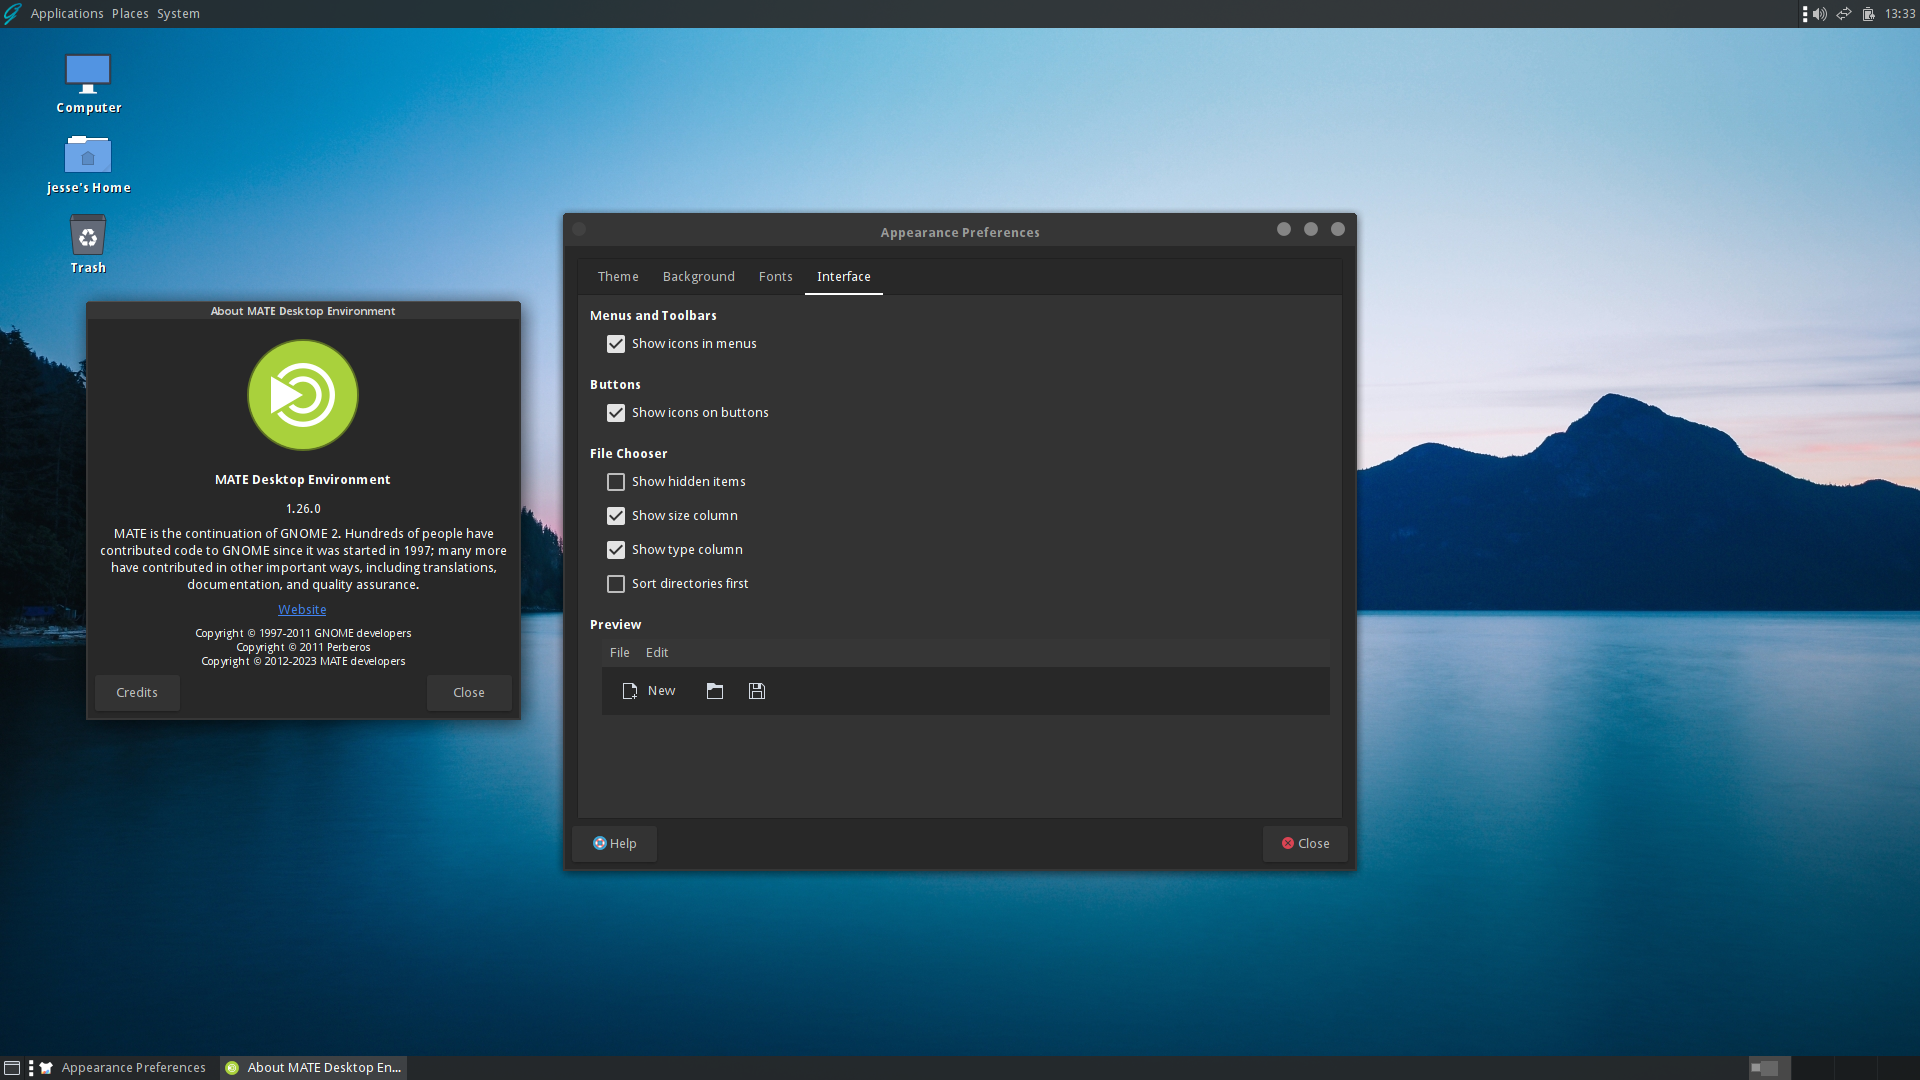
Task: Click Close button in Appearance Preferences
Action: point(1305,844)
